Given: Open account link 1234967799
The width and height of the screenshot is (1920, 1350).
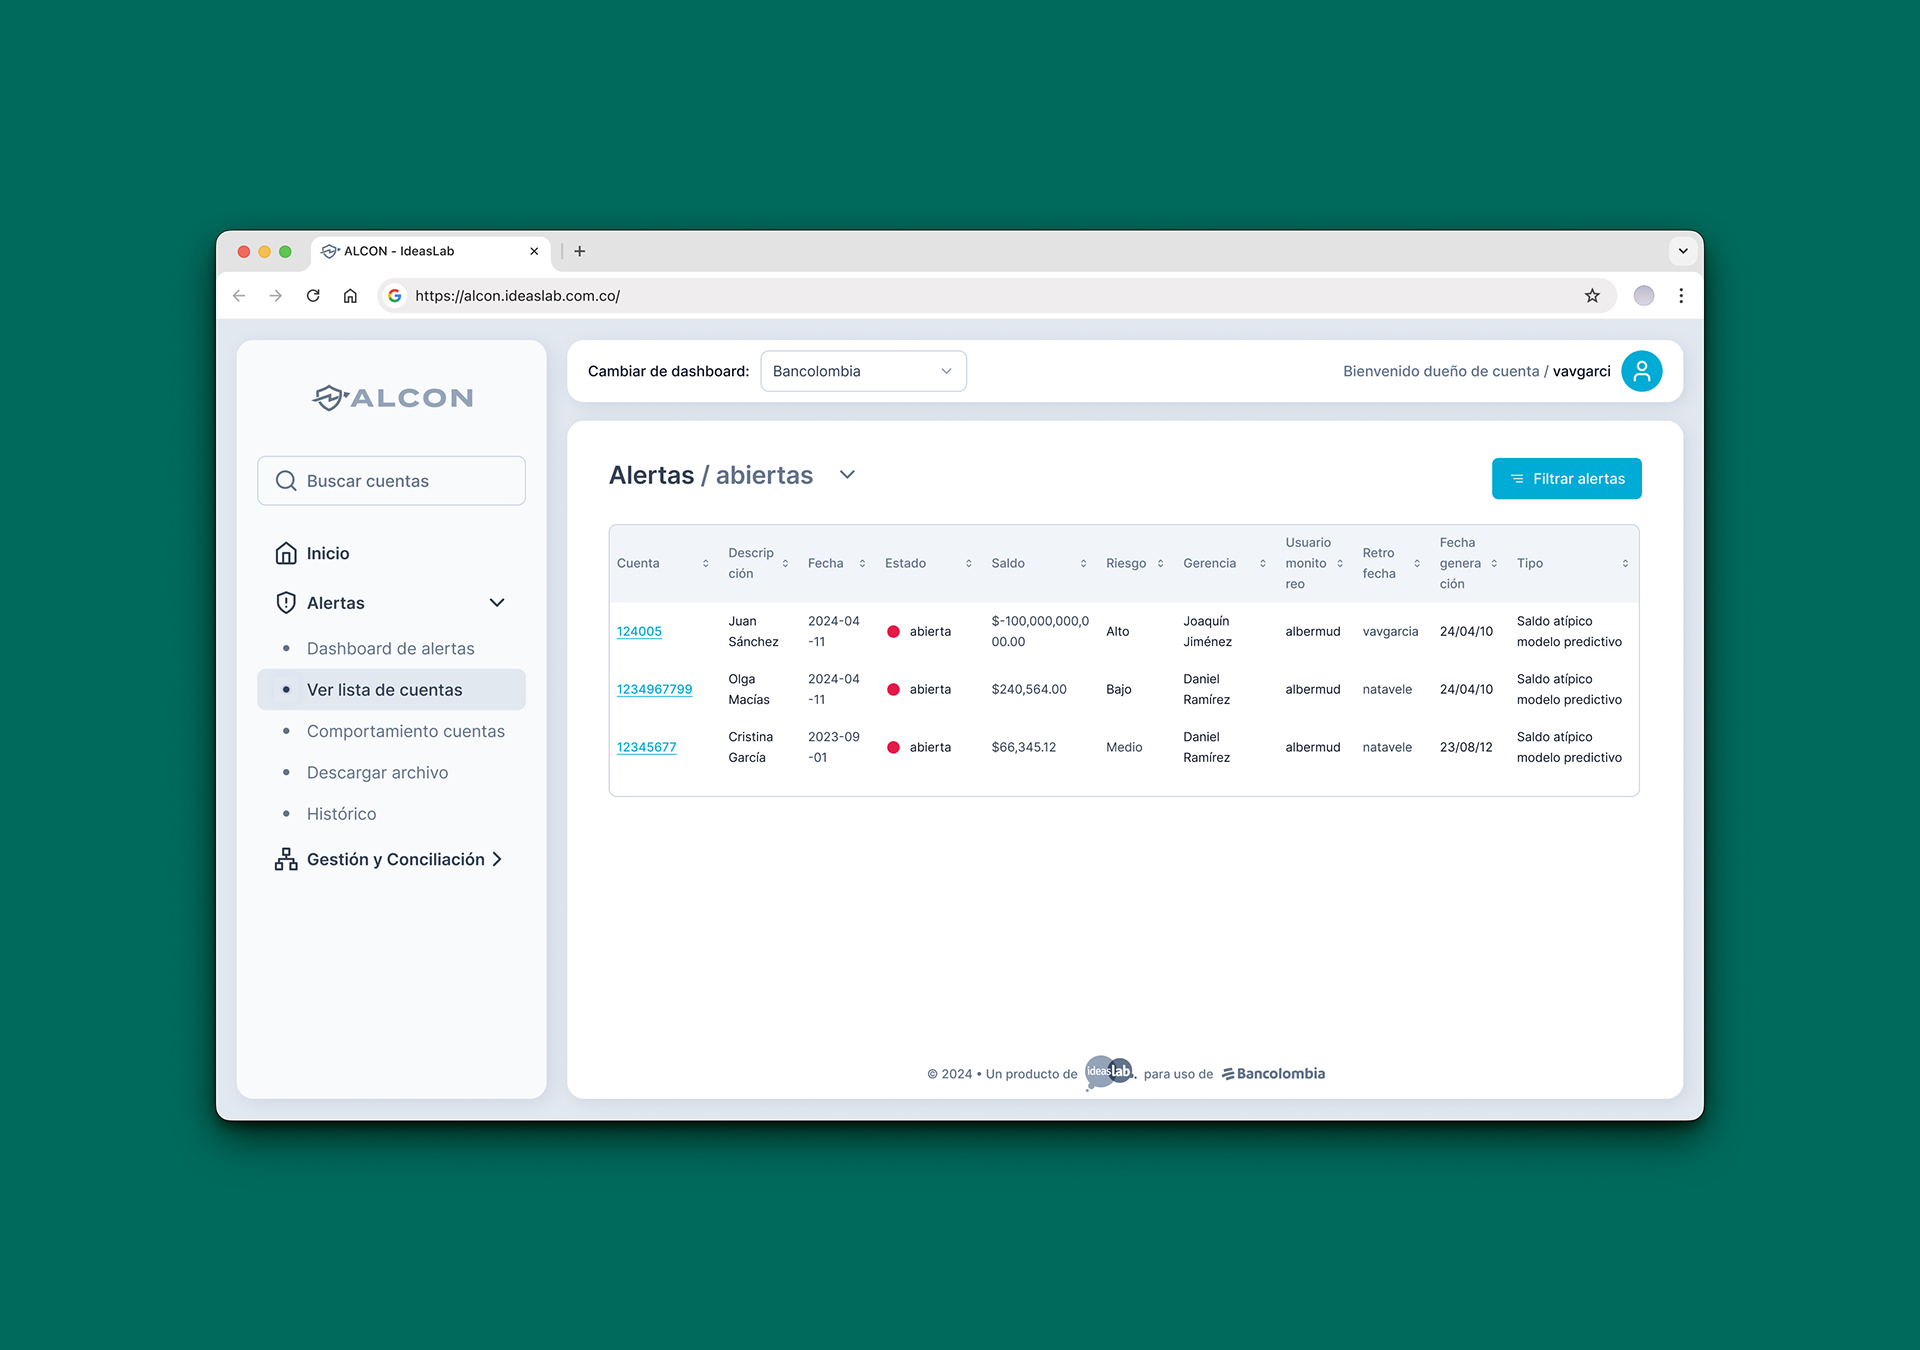Looking at the screenshot, I should tap(654, 689).
